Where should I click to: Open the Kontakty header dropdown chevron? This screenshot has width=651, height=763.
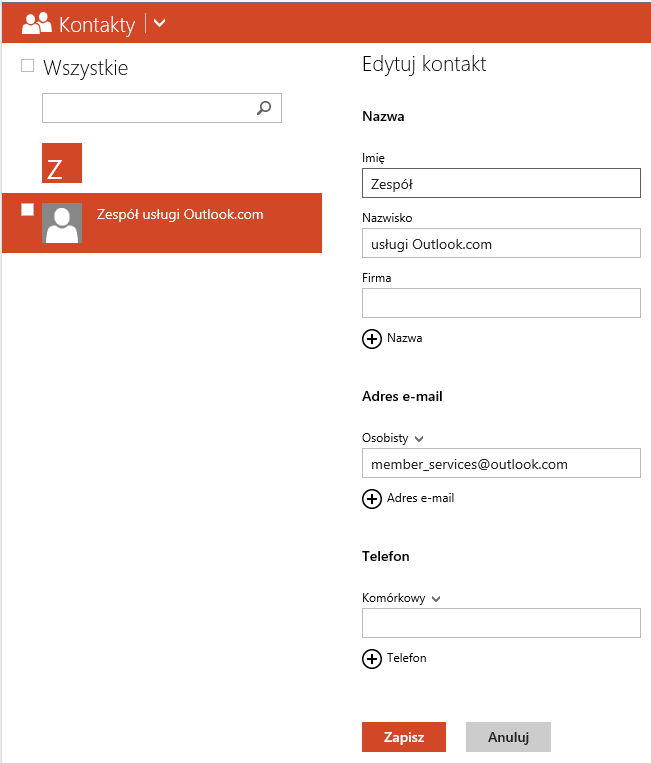(x=160, y=23)
